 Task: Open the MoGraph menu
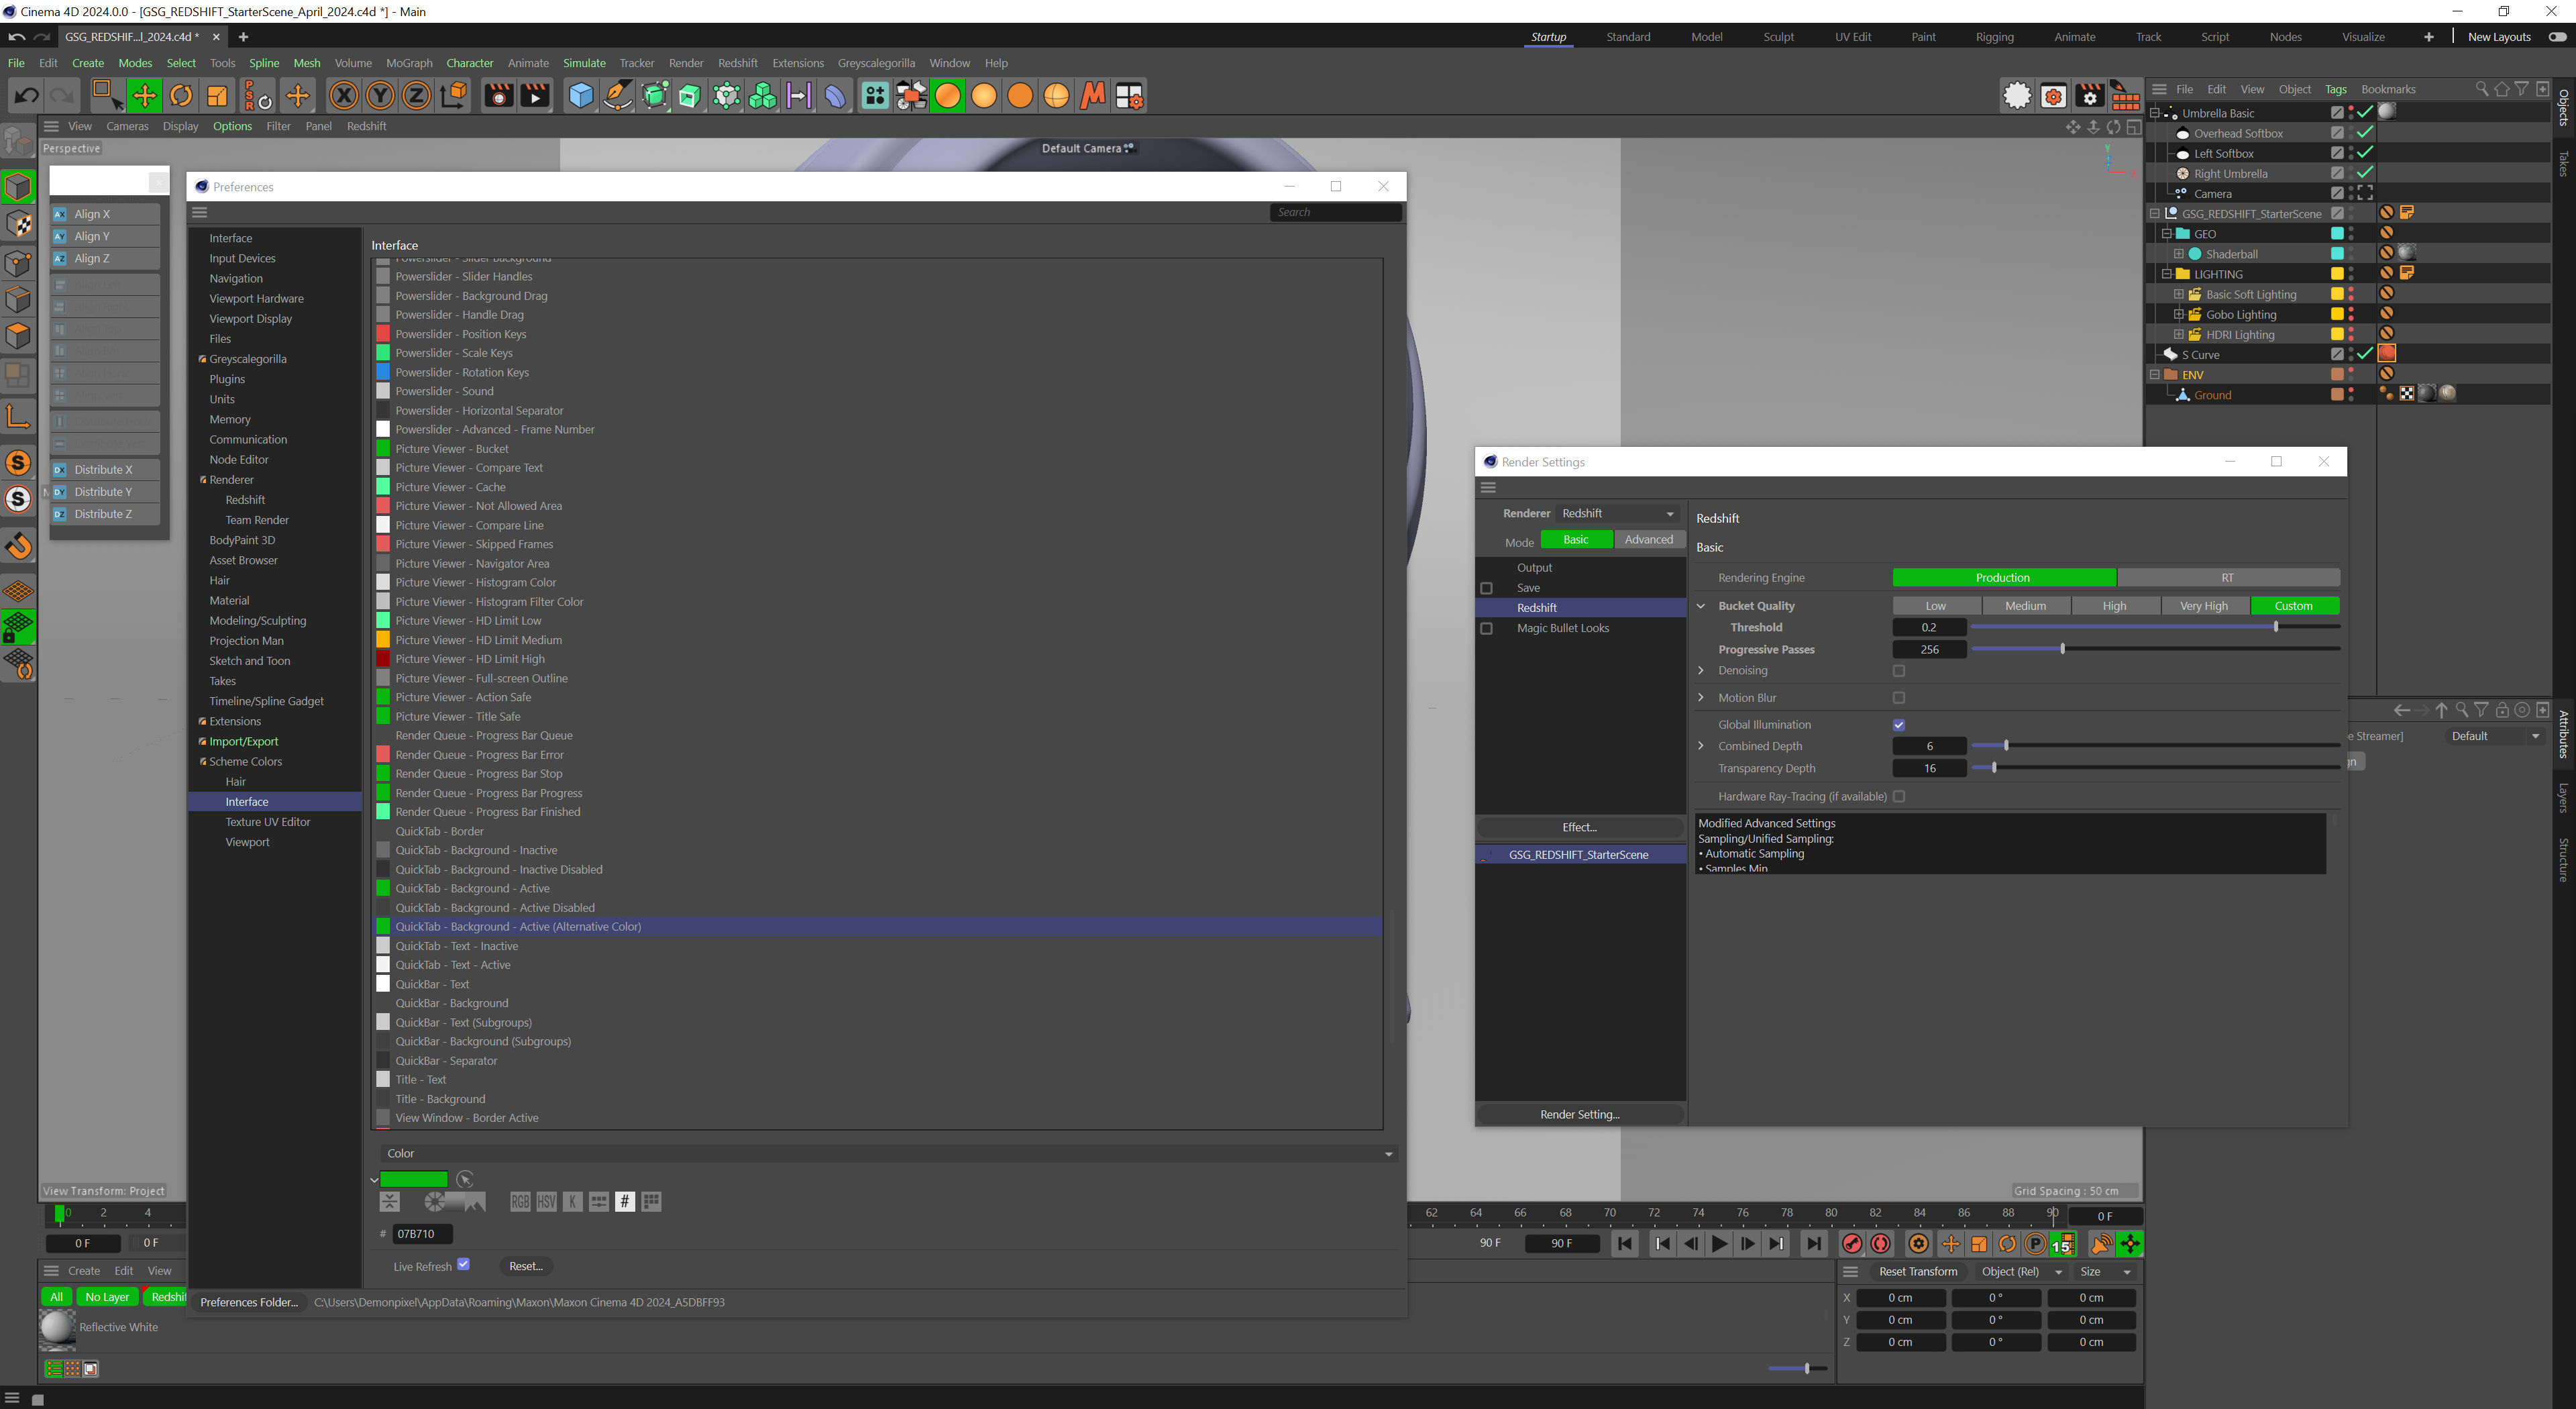coord(409,63)
